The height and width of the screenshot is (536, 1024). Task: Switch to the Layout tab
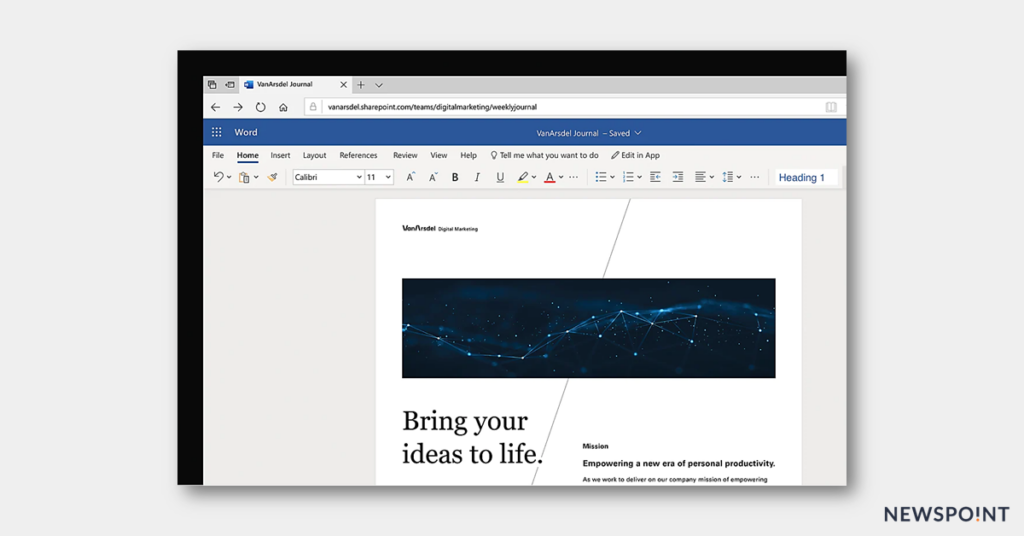click(x=314, y=155)
